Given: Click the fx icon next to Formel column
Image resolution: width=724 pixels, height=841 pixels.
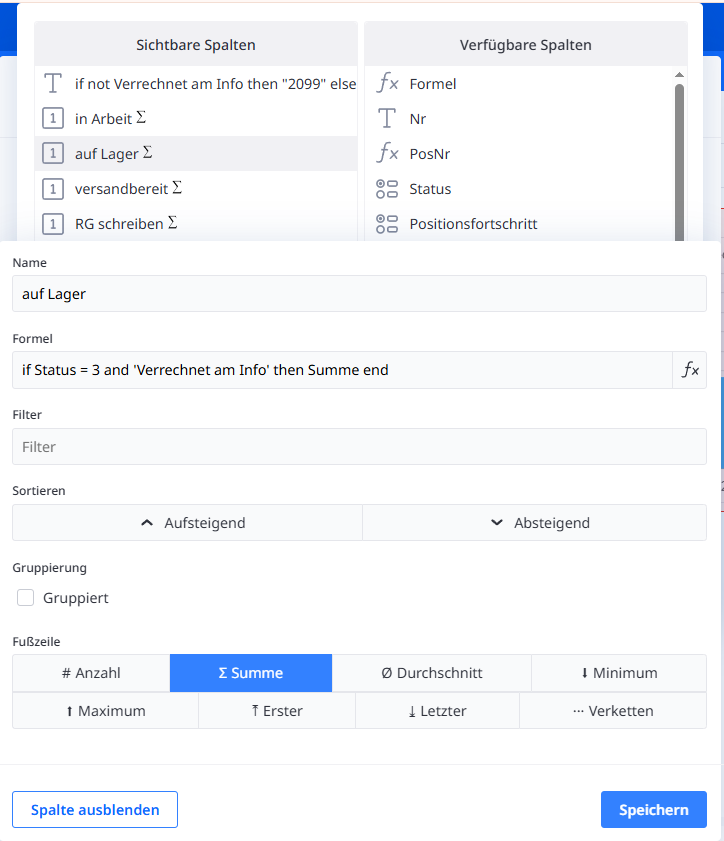Looking at the screenshot, I should tap(387, 84).
